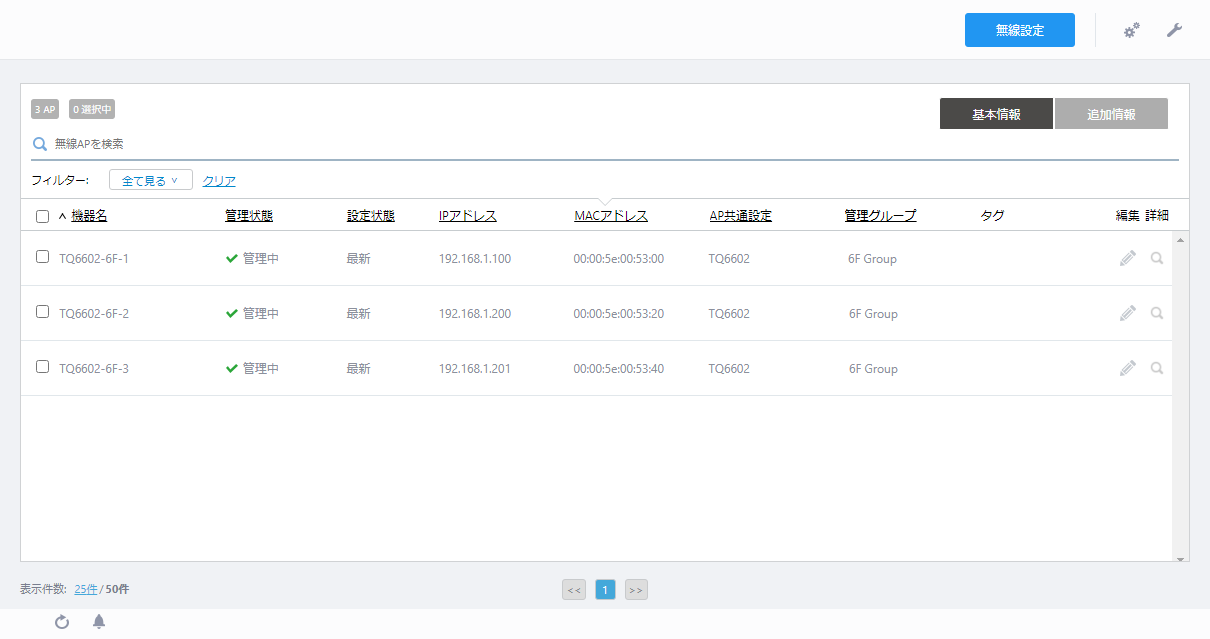1210x639 pixels.
Task: Go to previous page with << button
Action: 574,590
